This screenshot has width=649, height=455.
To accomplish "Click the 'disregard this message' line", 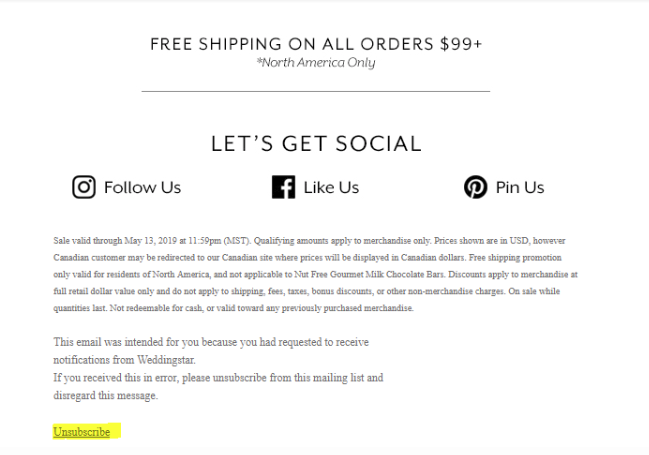I will [106, 395].
